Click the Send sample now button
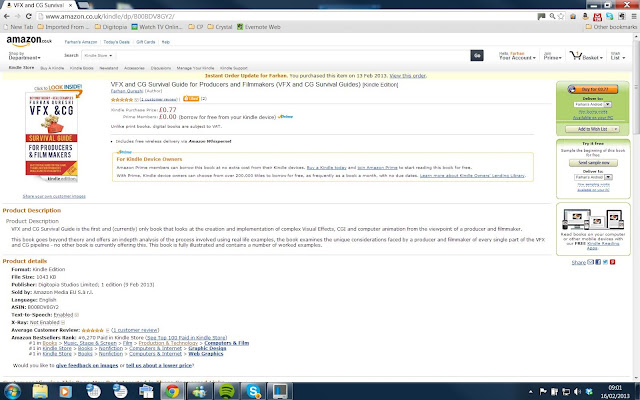The height and width of the screenshot is (400, 640). pyautogui.click(x=593, y=162)
